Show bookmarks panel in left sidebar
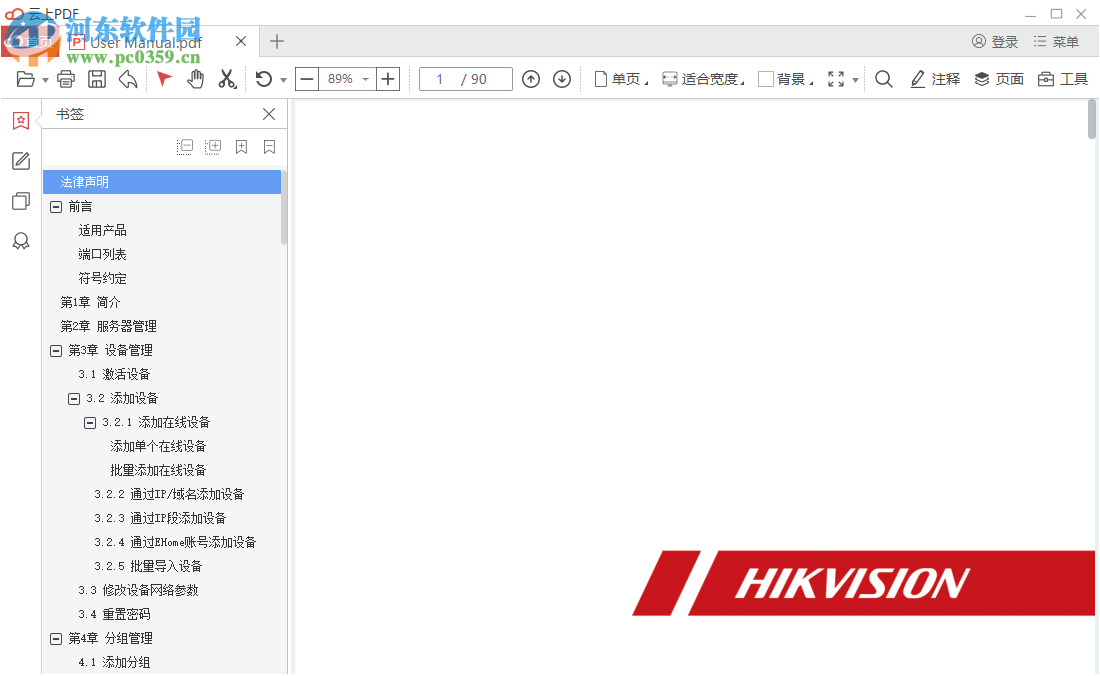1100x676 pixels. coord(21,121)
